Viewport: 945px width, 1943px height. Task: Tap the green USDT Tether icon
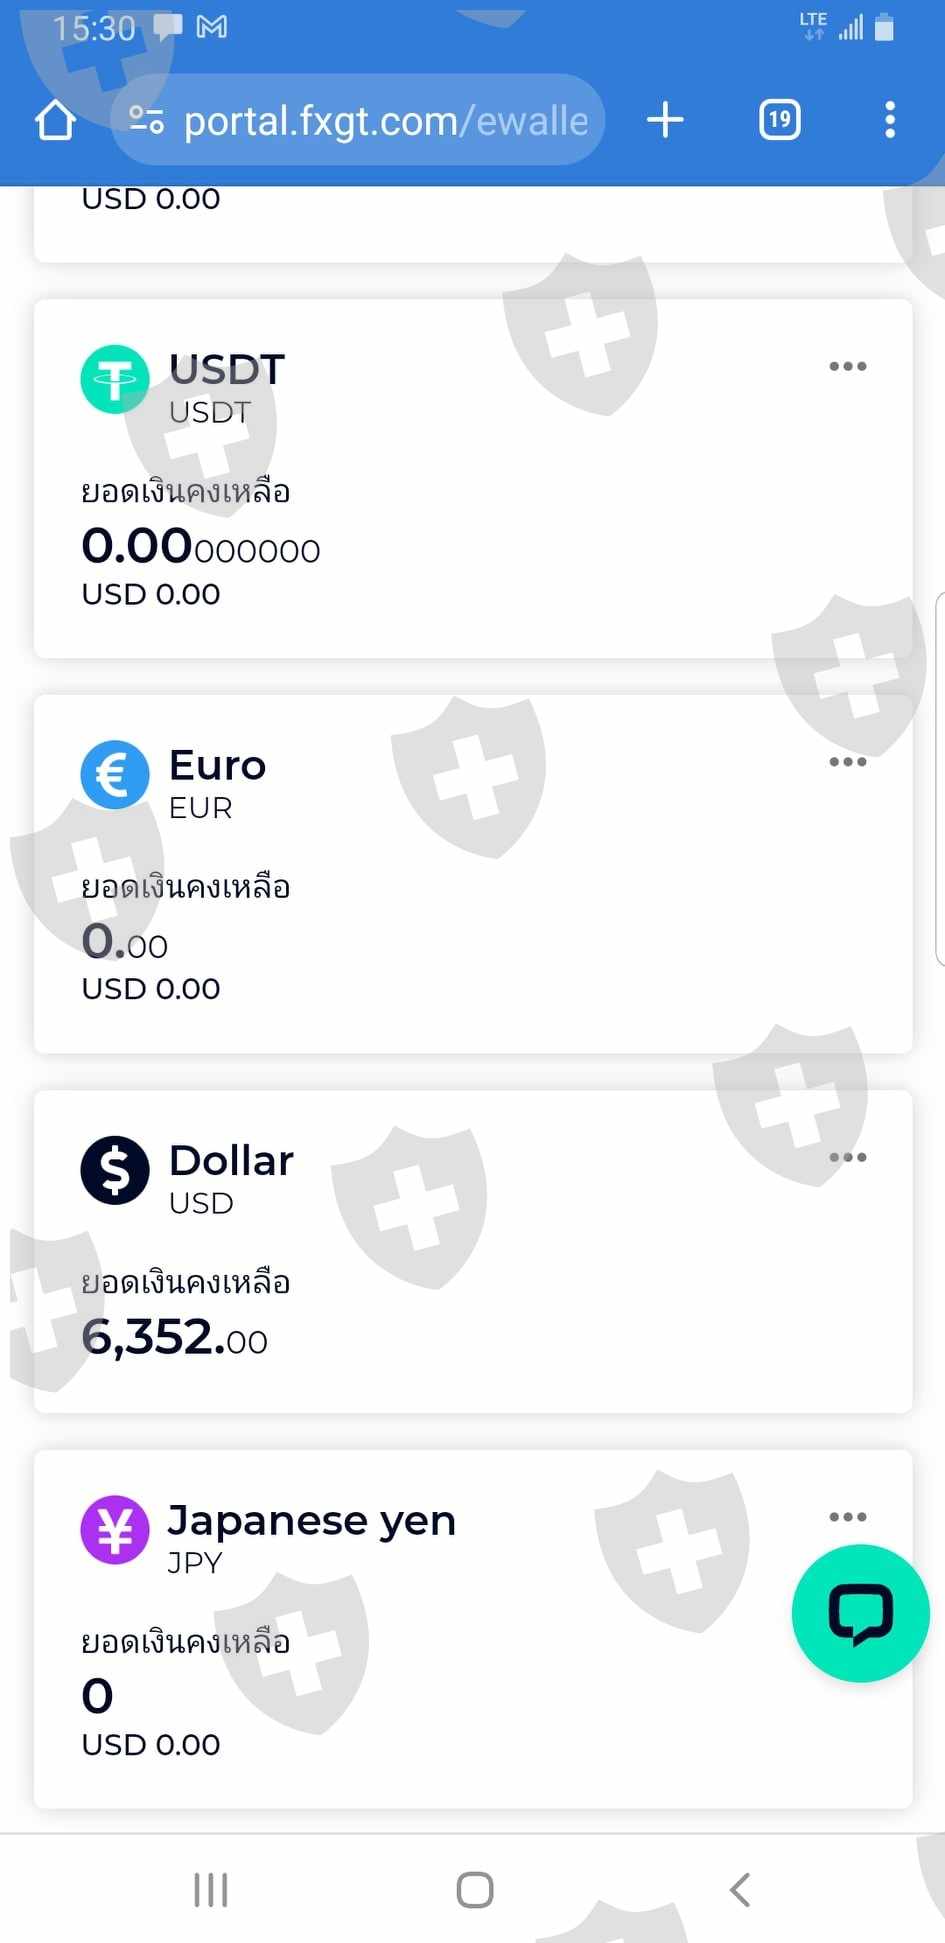tap(115, 379)
